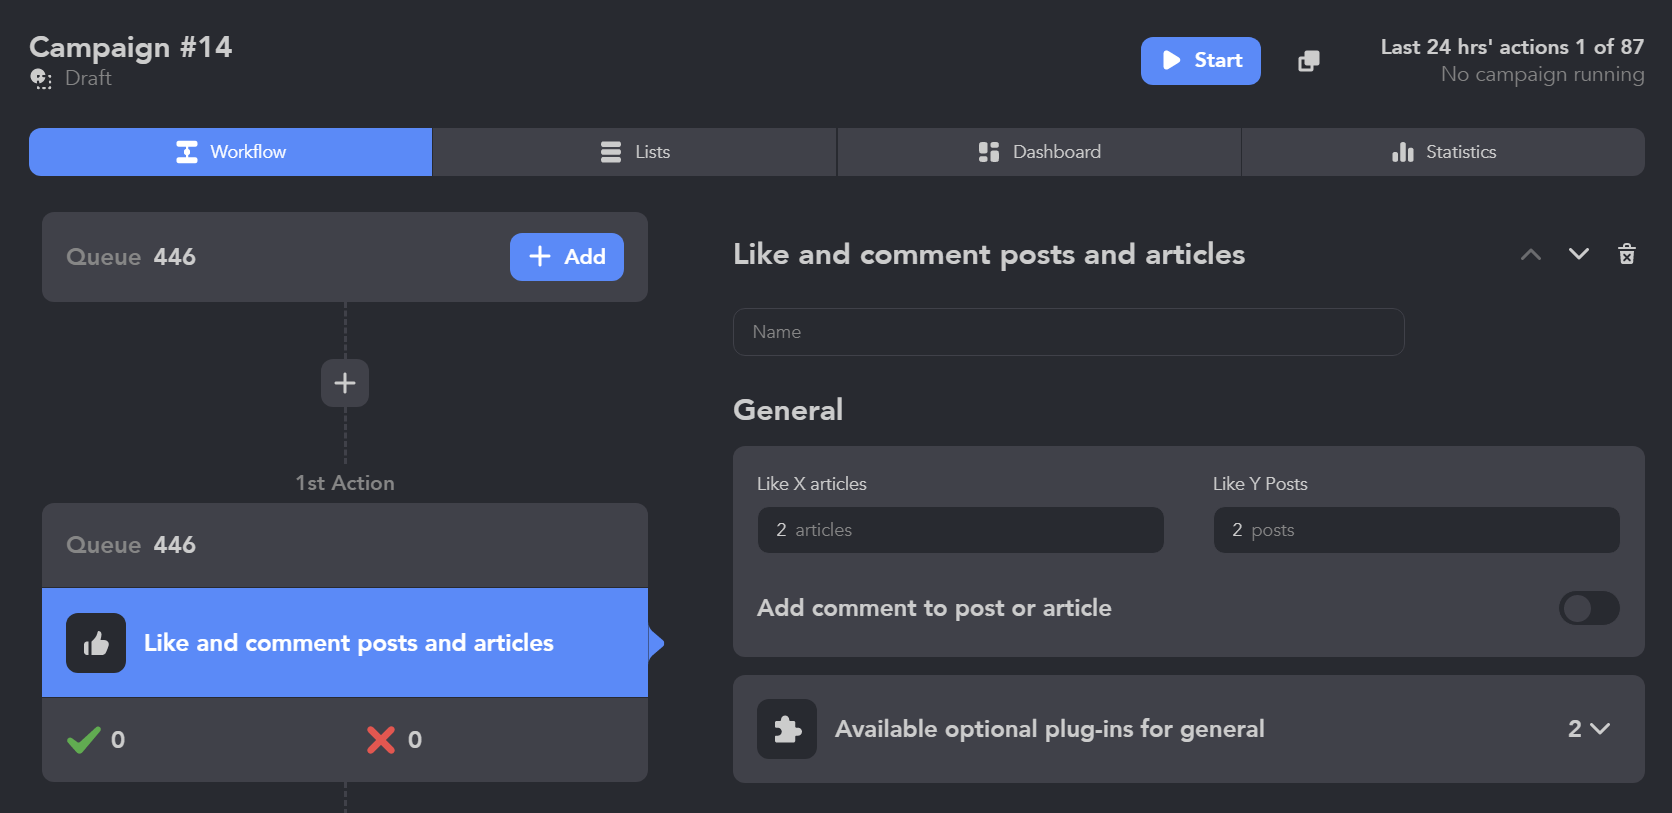The image size is (1672, 813).
Task: Click the Workflow tab icon
Action: coord(187,152)
